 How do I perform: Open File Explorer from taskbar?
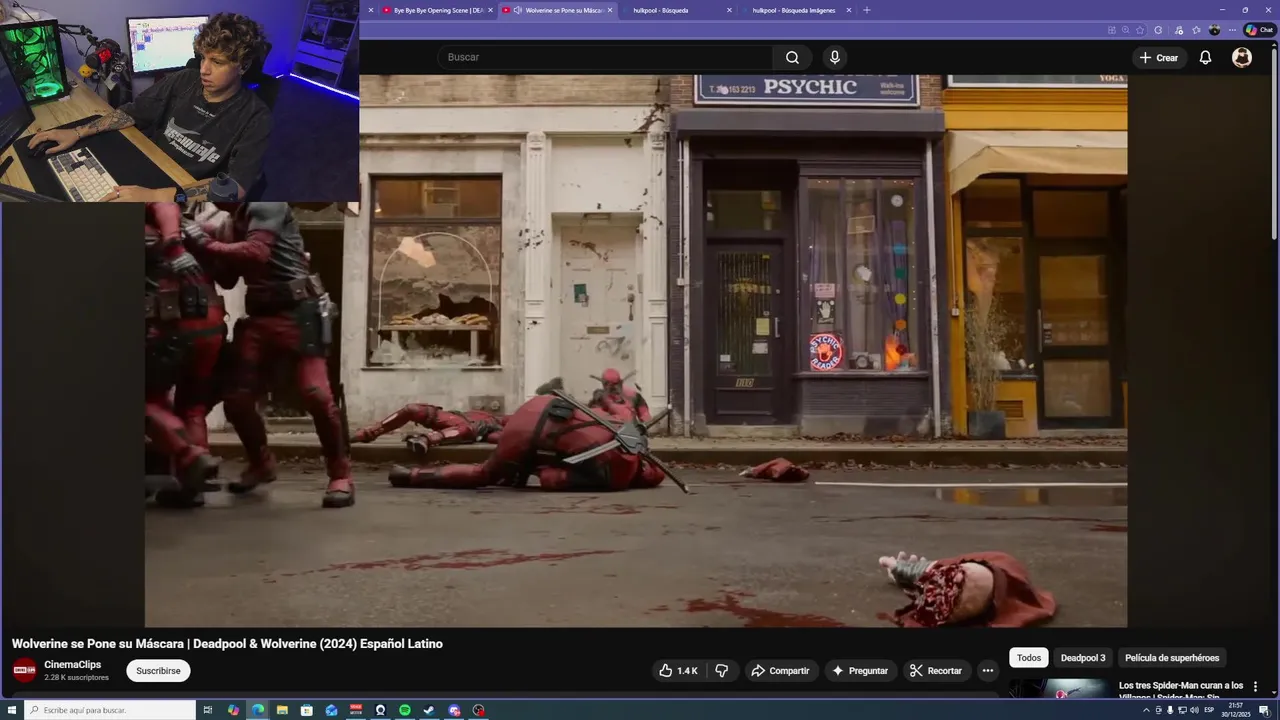coord(282,710)
